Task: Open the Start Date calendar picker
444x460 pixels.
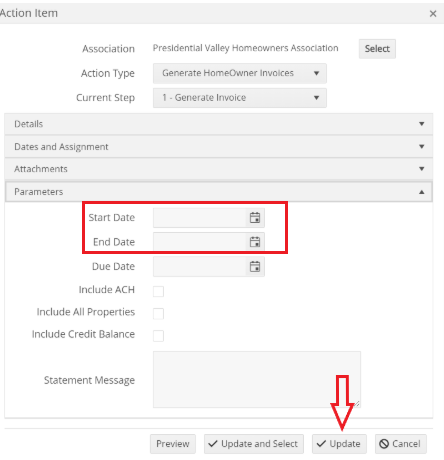Action: tap(255, 218)
